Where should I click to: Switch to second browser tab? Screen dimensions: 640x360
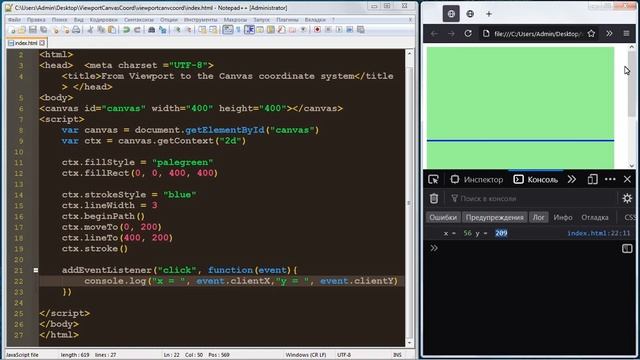pos(470,14)
